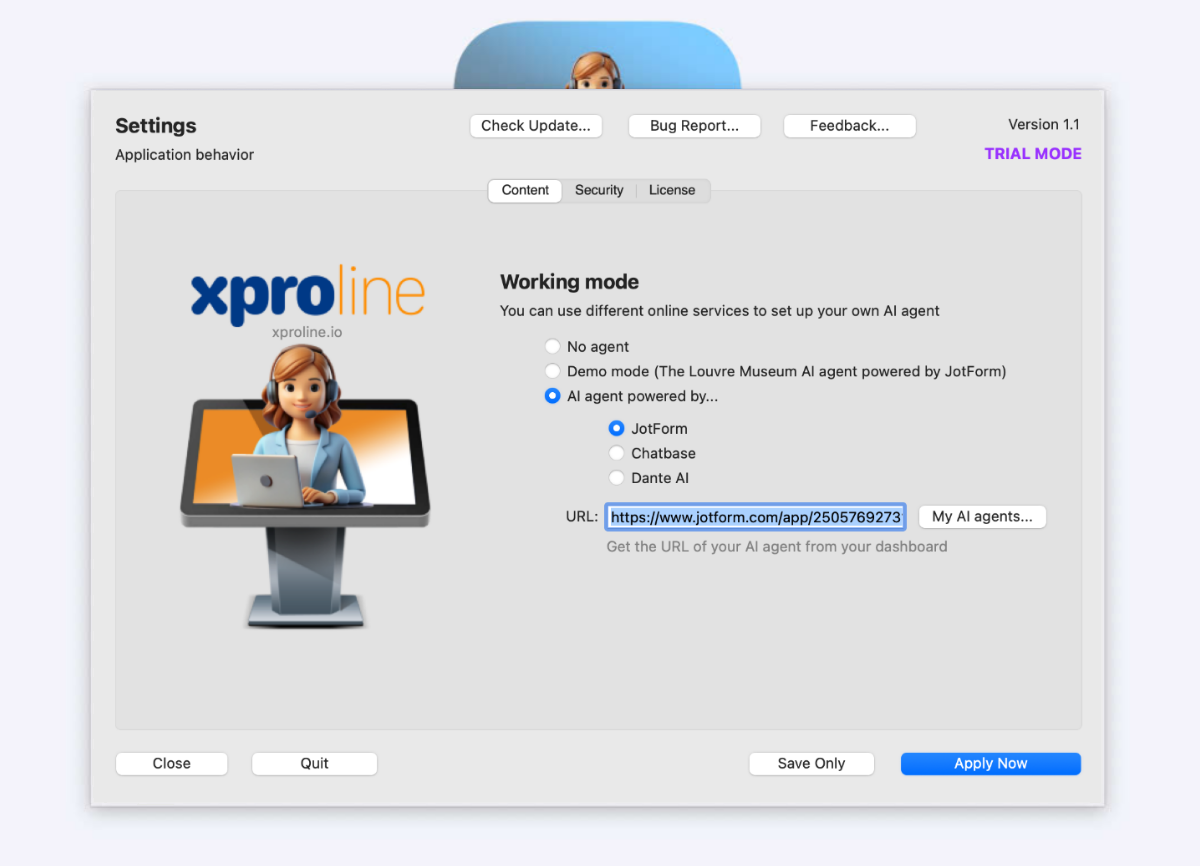This screenshot has width=1200, height=866.
Task: Click Check Update button
Action: coord(536,126)
